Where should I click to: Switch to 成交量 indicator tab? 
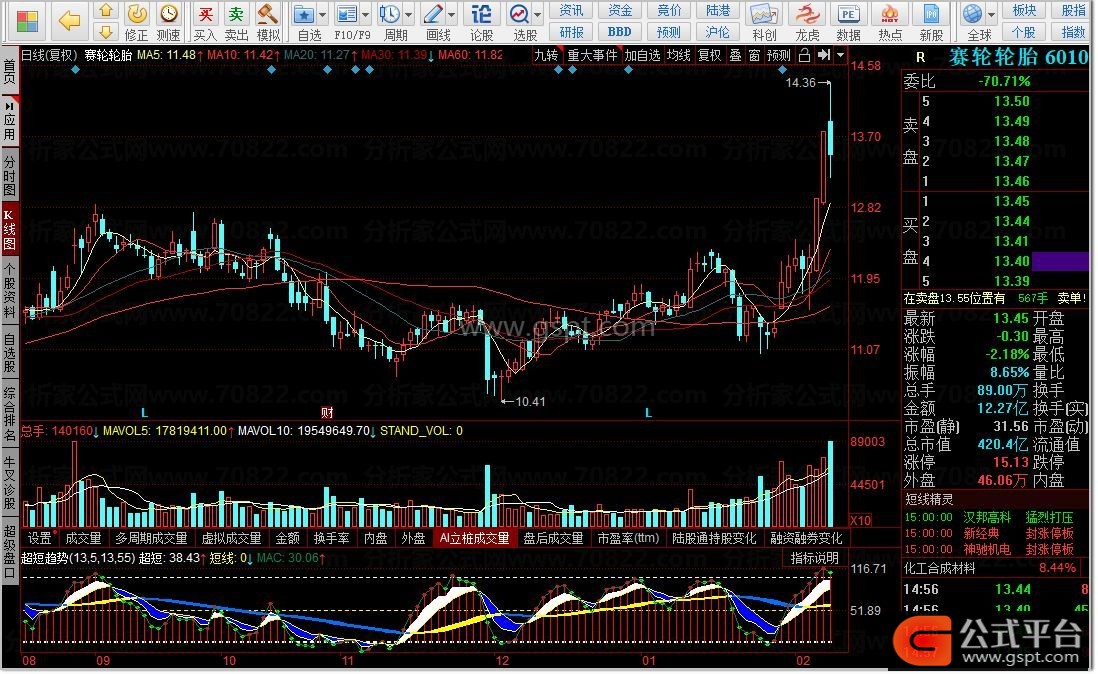[x=83, y=539]
